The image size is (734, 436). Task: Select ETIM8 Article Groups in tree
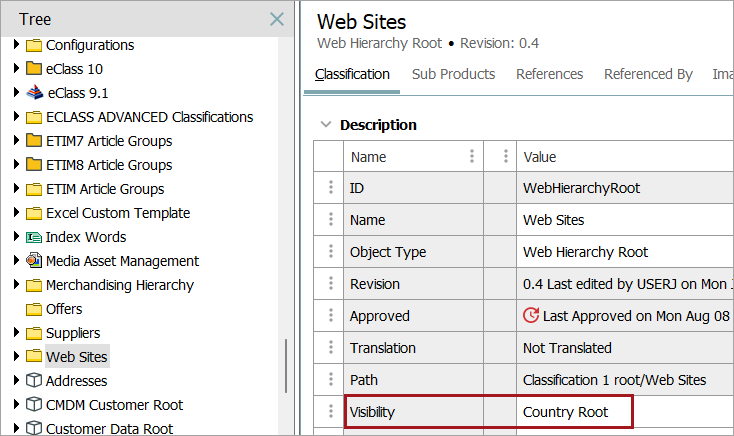108,165
